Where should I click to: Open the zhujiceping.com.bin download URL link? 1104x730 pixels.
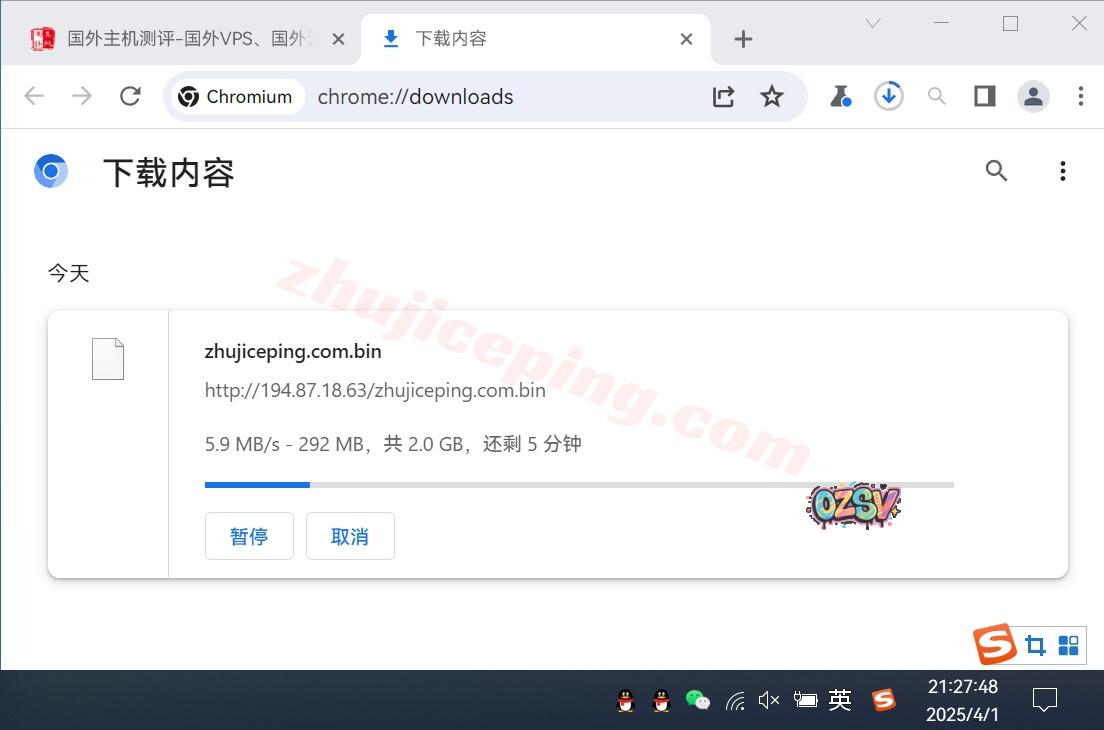click(375, 390)
